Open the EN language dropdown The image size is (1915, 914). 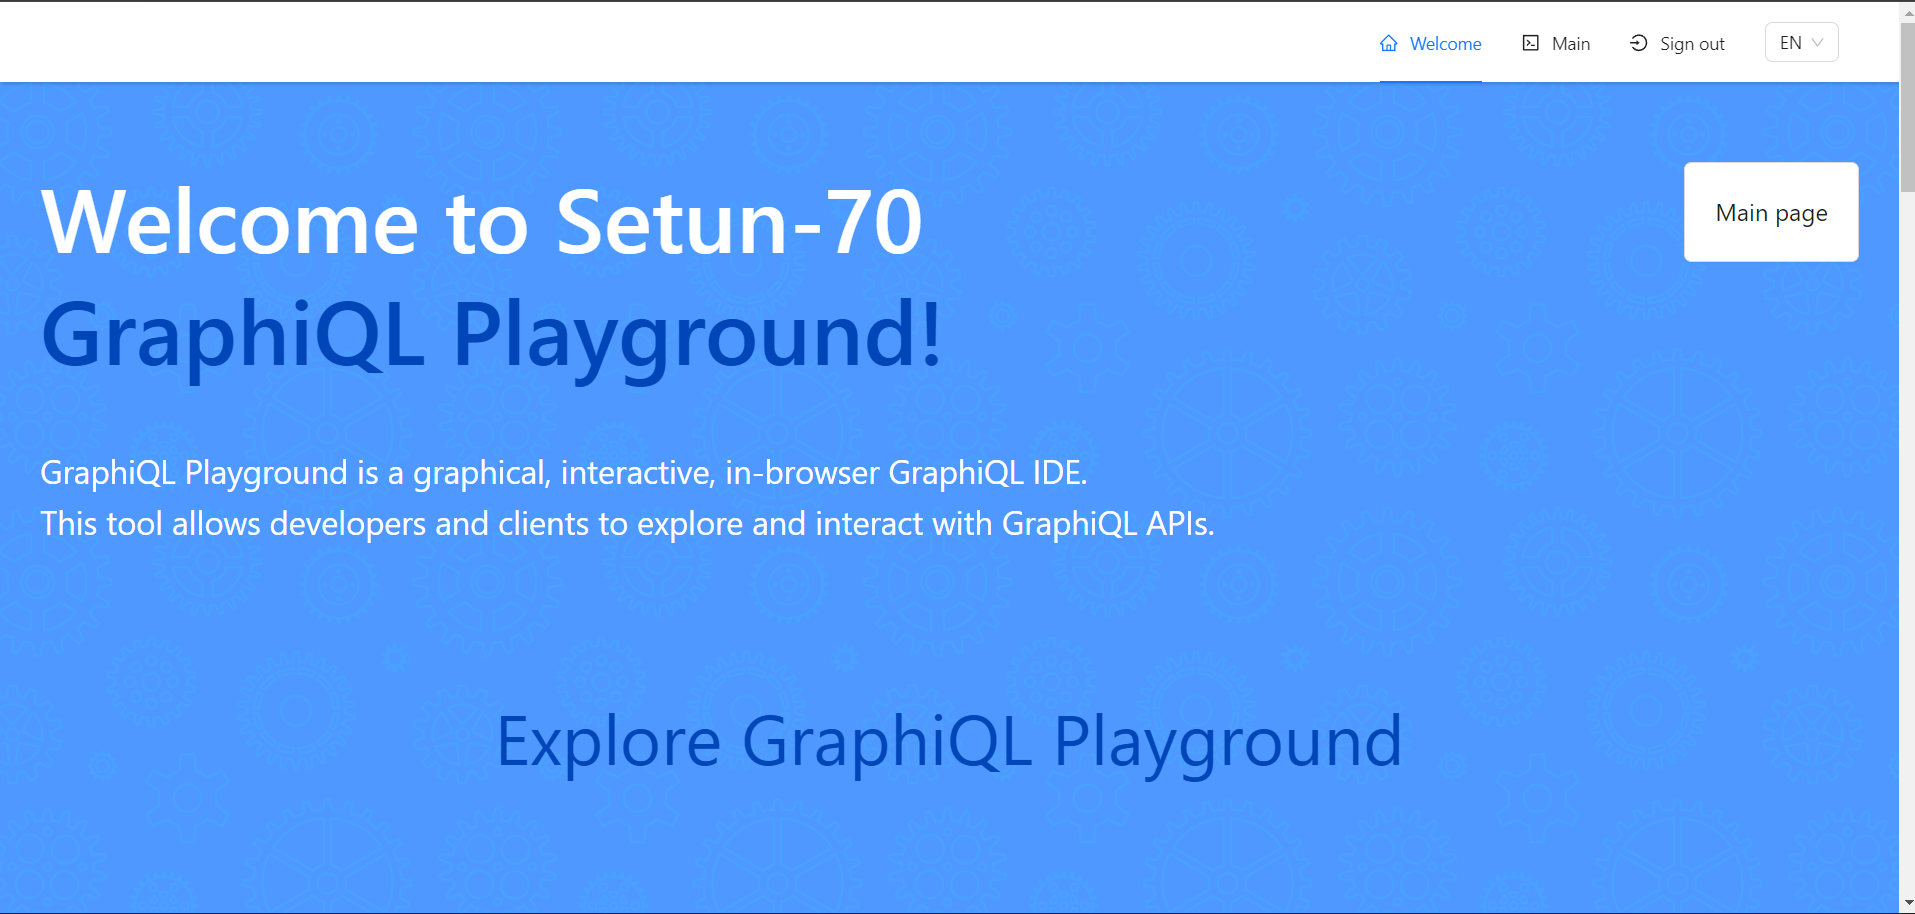click(x=1801, y=42)
